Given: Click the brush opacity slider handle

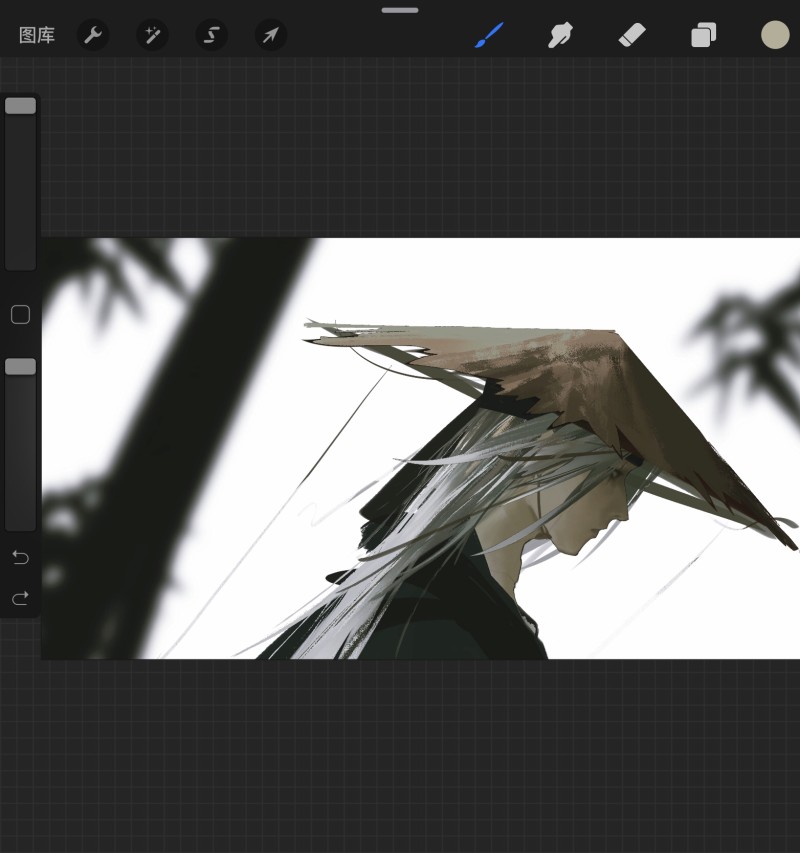Looking at the screenshot, I should pyautogui.click(x=21, y=366).
